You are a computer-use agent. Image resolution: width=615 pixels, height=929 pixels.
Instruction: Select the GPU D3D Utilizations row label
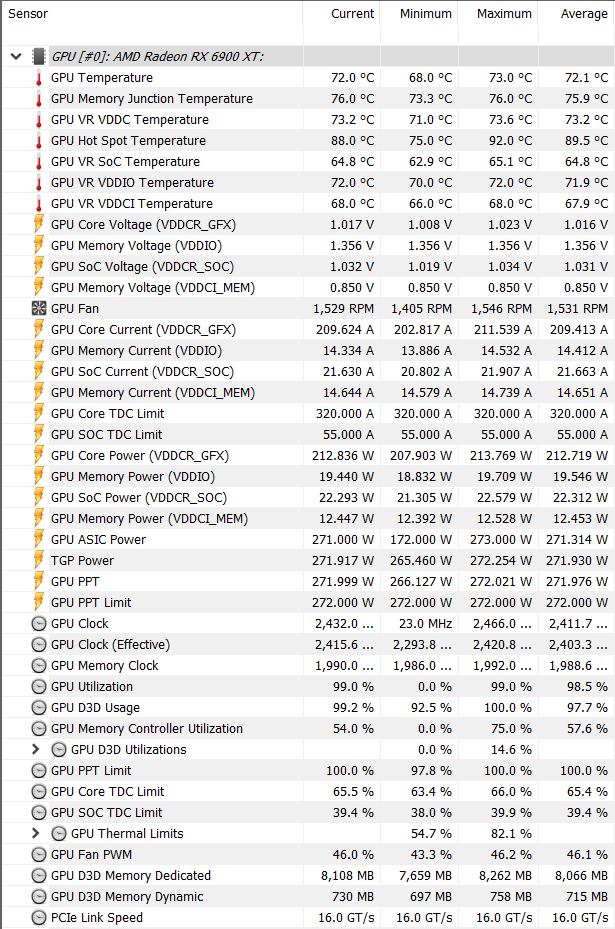point(129,749)
